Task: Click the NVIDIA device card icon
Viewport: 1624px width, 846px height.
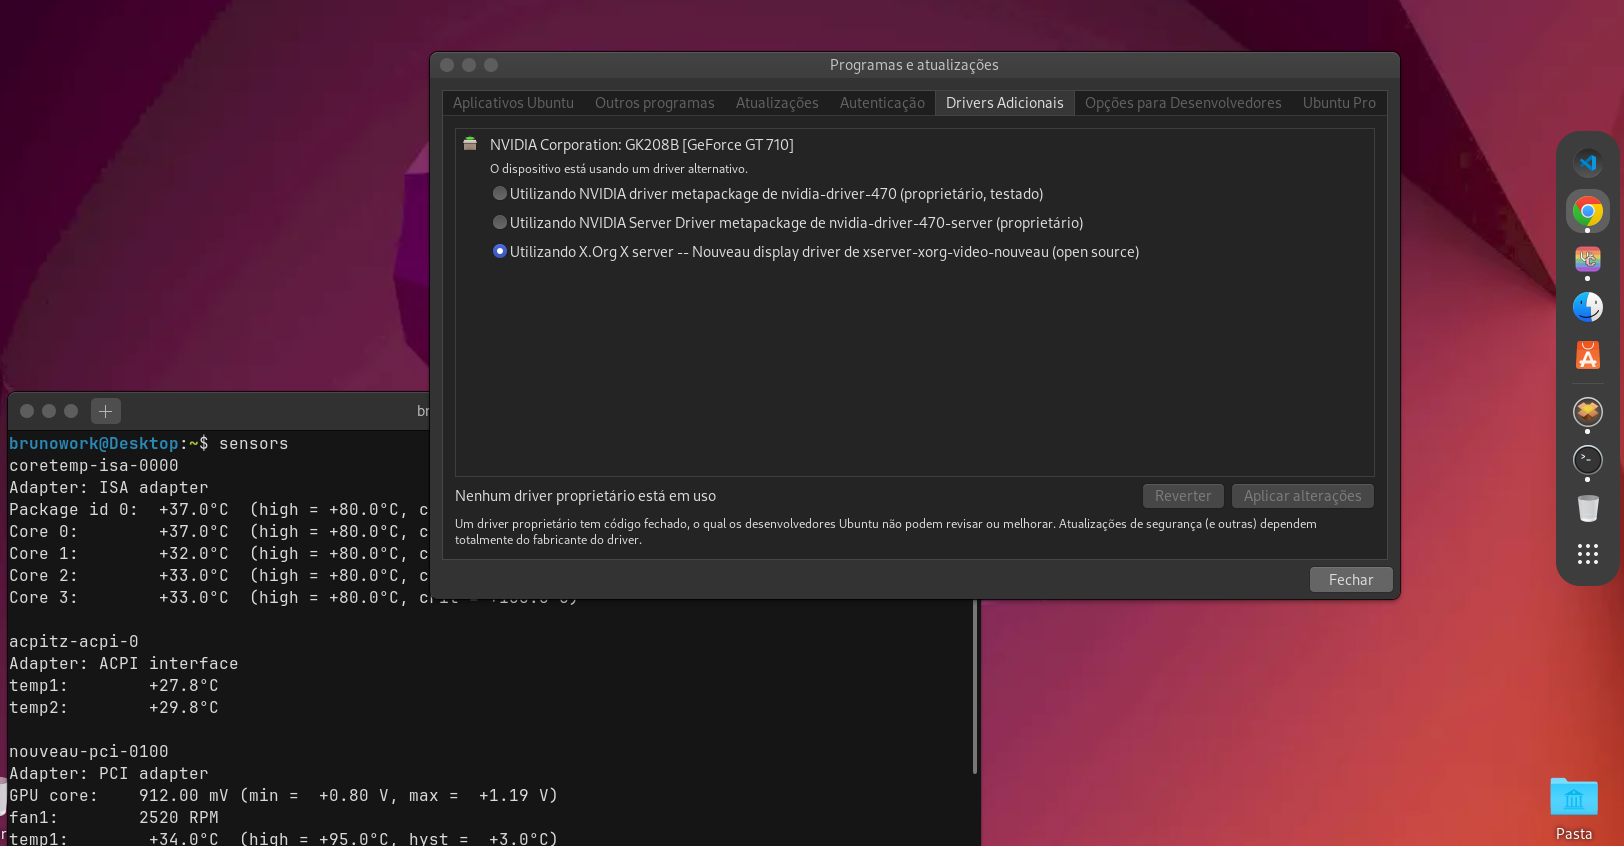Action: click(x=470, y=144)
